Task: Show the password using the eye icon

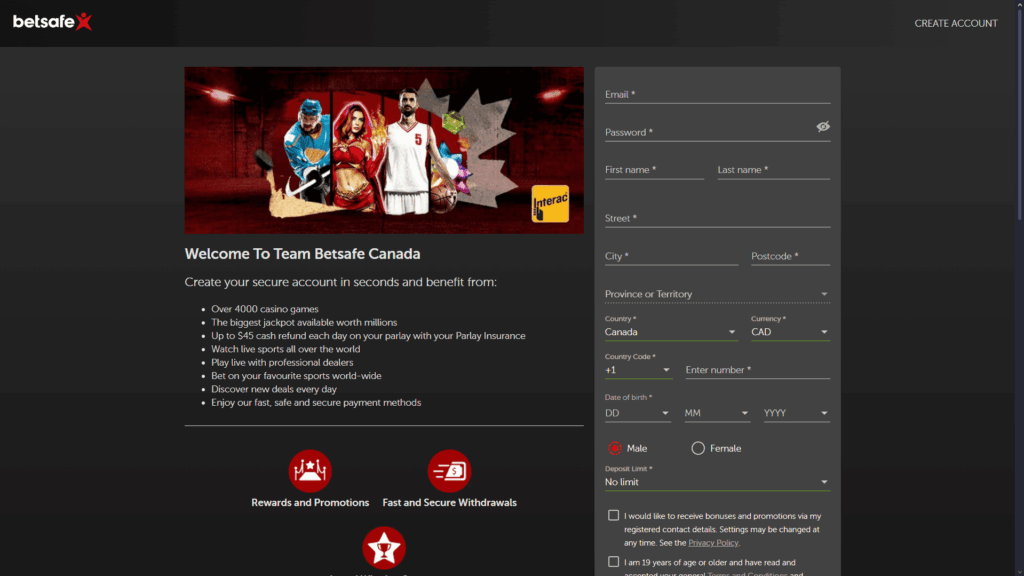Action: click(x=823, y=126)
